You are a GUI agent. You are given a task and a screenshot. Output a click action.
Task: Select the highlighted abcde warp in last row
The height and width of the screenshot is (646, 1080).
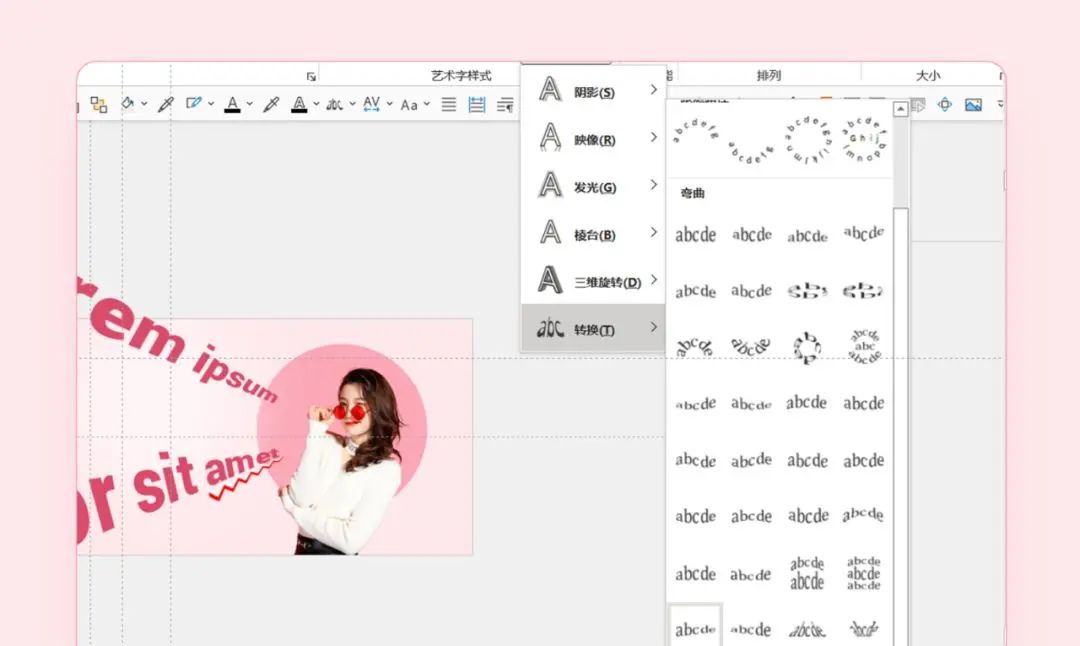[x=695, y=625]
